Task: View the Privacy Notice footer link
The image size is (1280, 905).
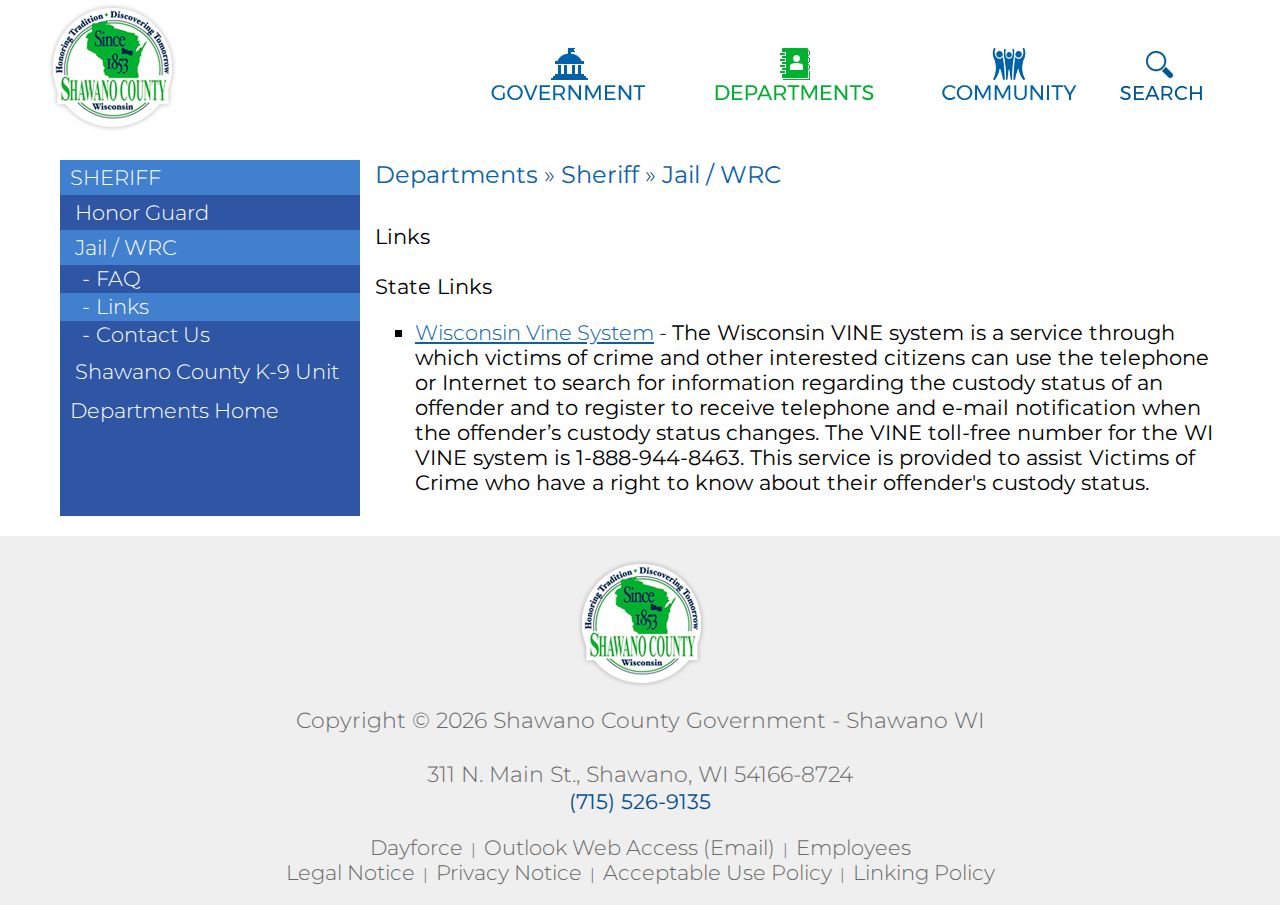Action: [508, 873]
